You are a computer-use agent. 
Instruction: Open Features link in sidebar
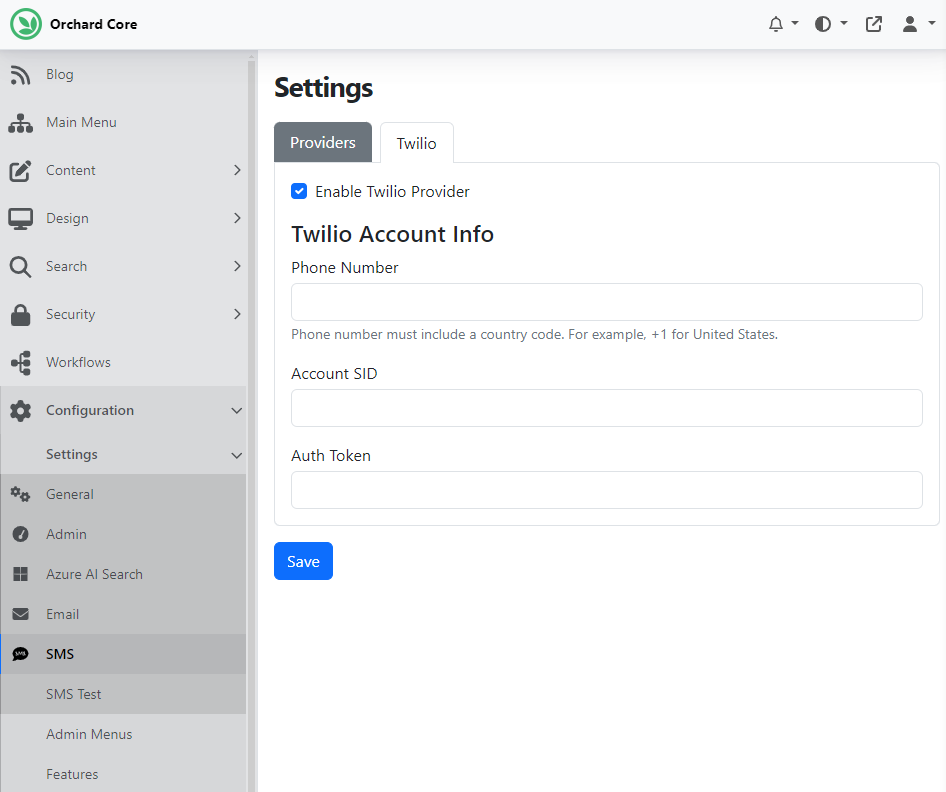click(72, 774)
